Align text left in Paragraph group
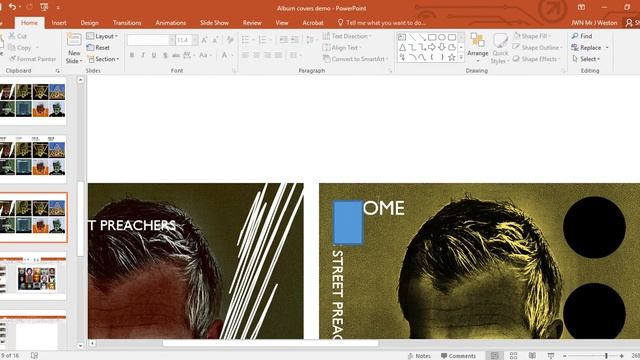 click(x=245, y=55)
